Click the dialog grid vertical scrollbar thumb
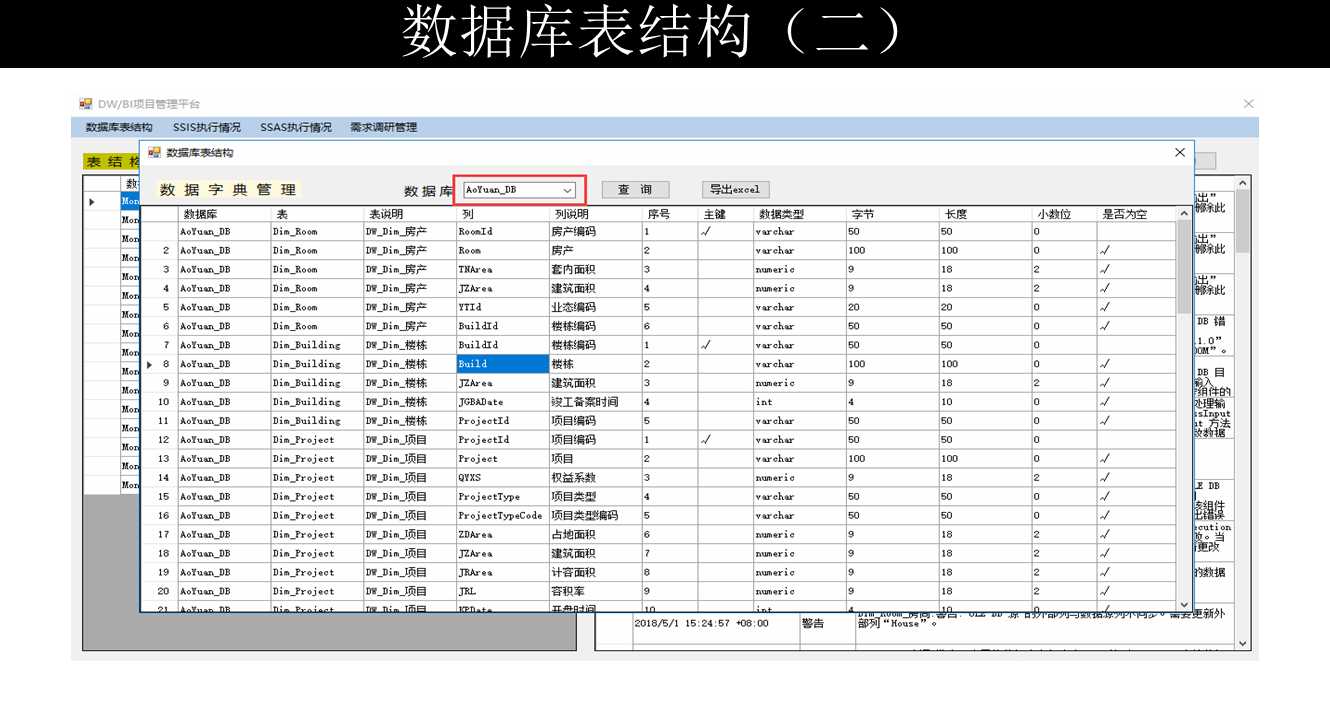This screenshot has width=1330, height=720. click(x=1184, y=268)
